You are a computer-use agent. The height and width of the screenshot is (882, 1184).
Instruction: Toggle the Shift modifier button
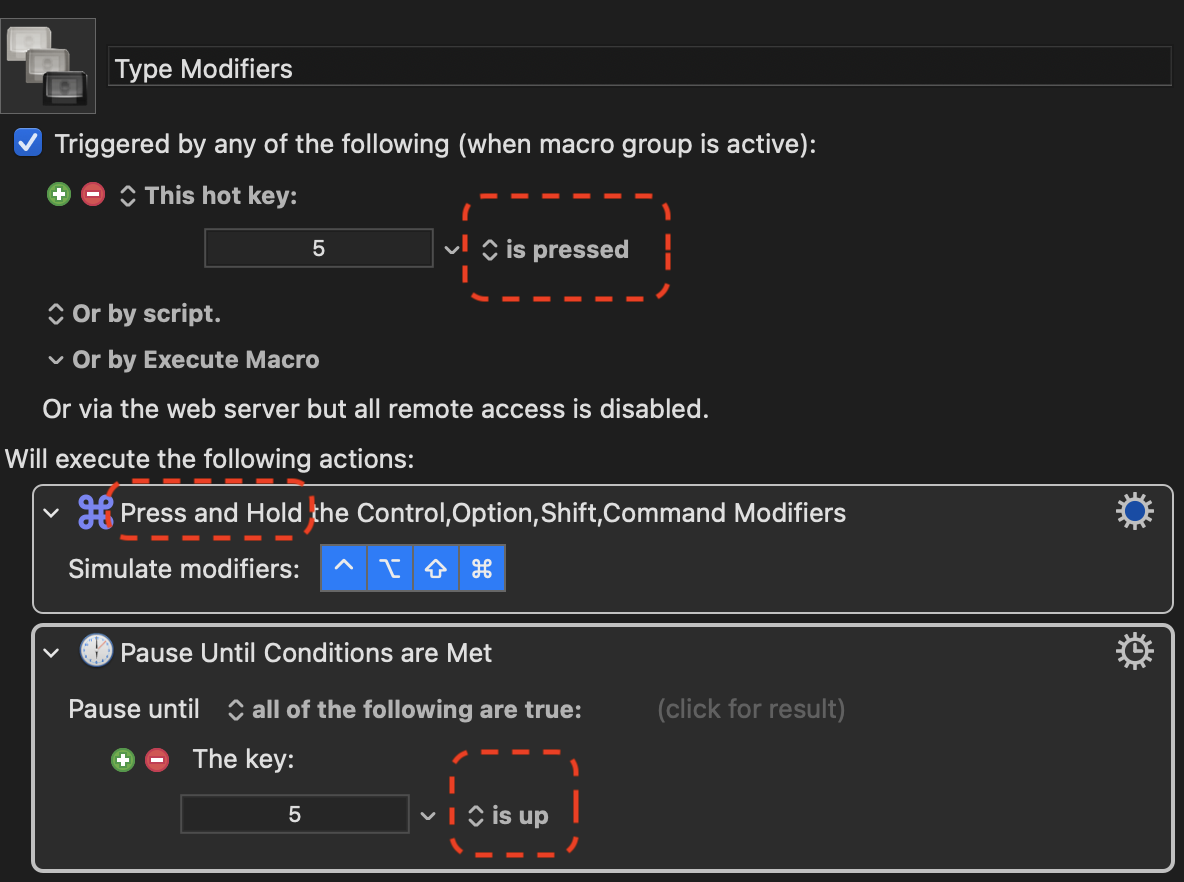click(436, 568)
